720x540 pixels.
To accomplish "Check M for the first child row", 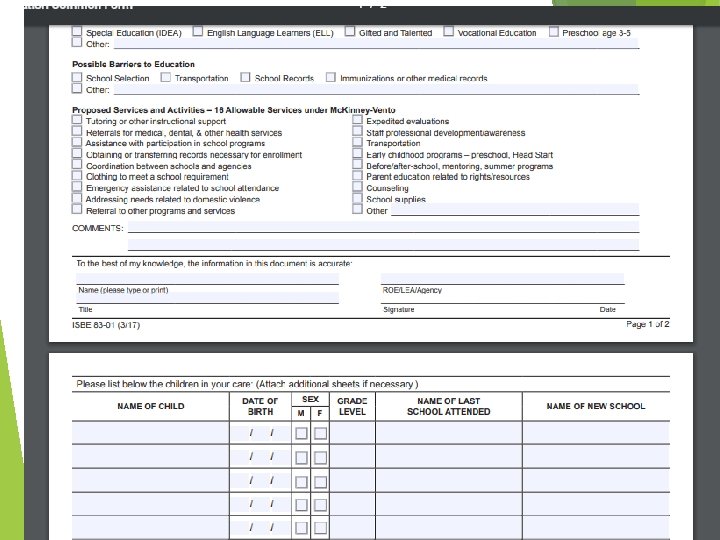I will point(301,433).
